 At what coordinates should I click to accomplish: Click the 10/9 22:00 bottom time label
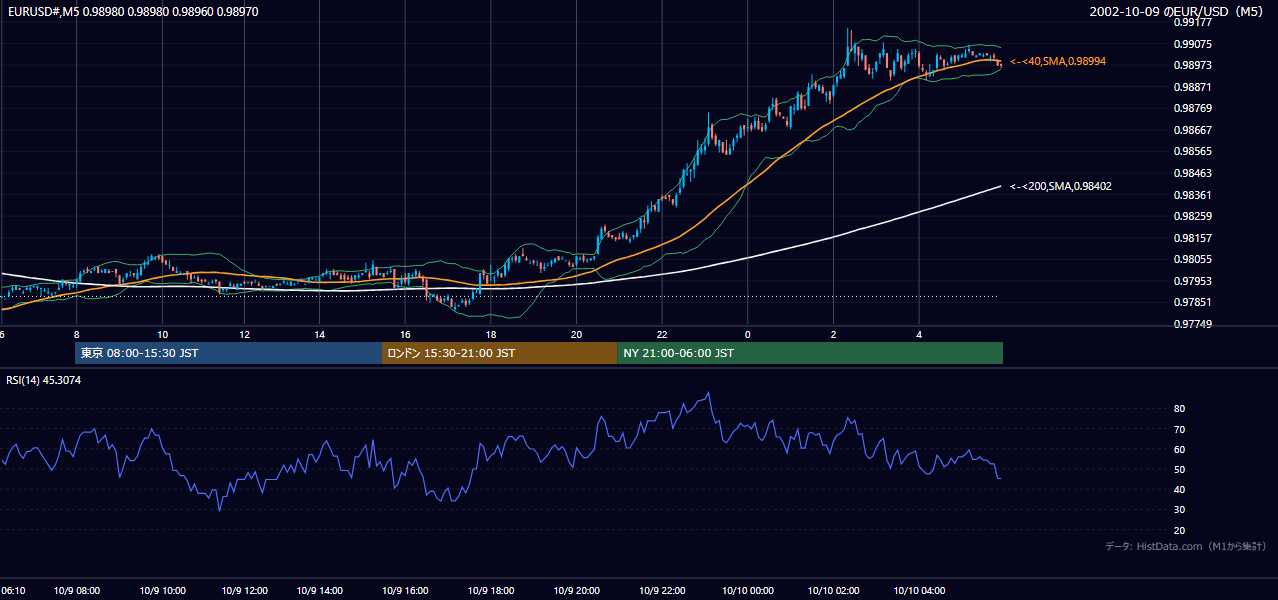(x=661, y=591)
